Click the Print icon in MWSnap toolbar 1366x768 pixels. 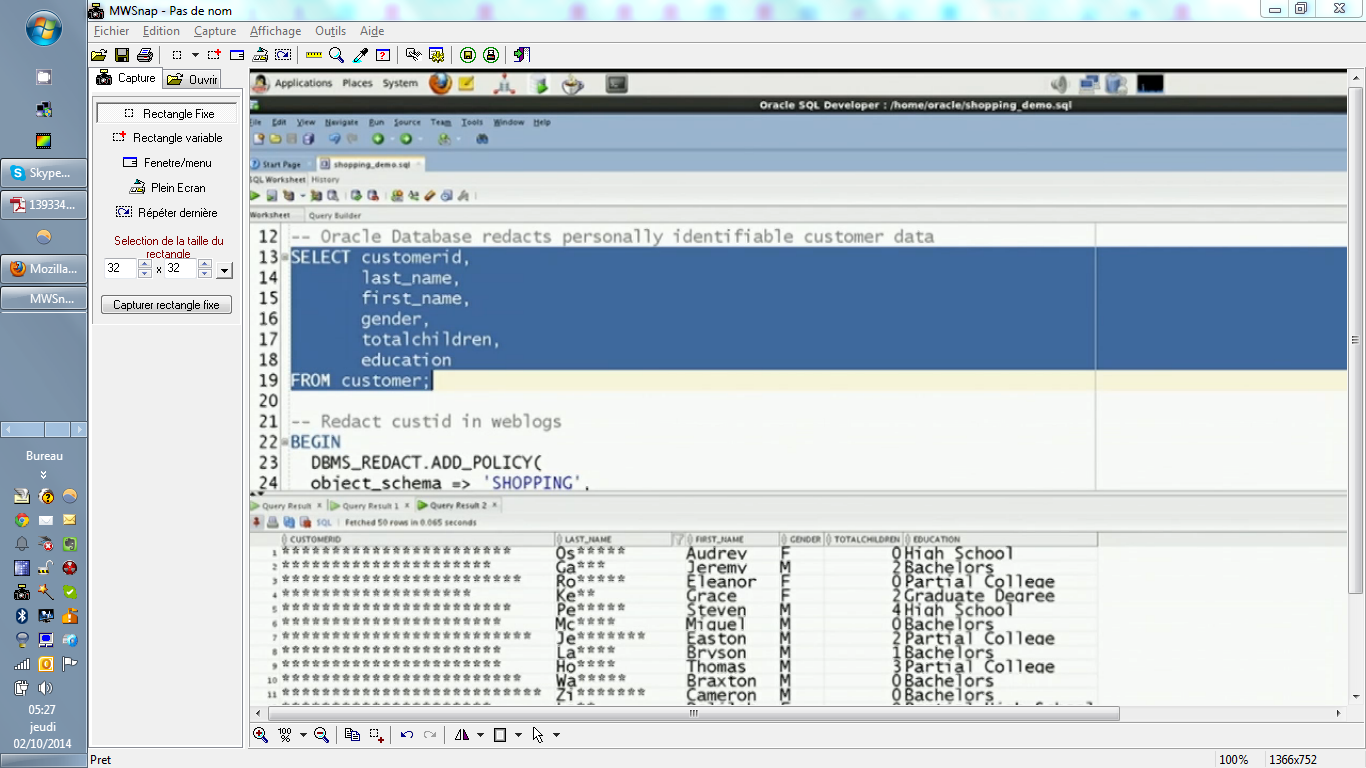(x=145, y=55)
